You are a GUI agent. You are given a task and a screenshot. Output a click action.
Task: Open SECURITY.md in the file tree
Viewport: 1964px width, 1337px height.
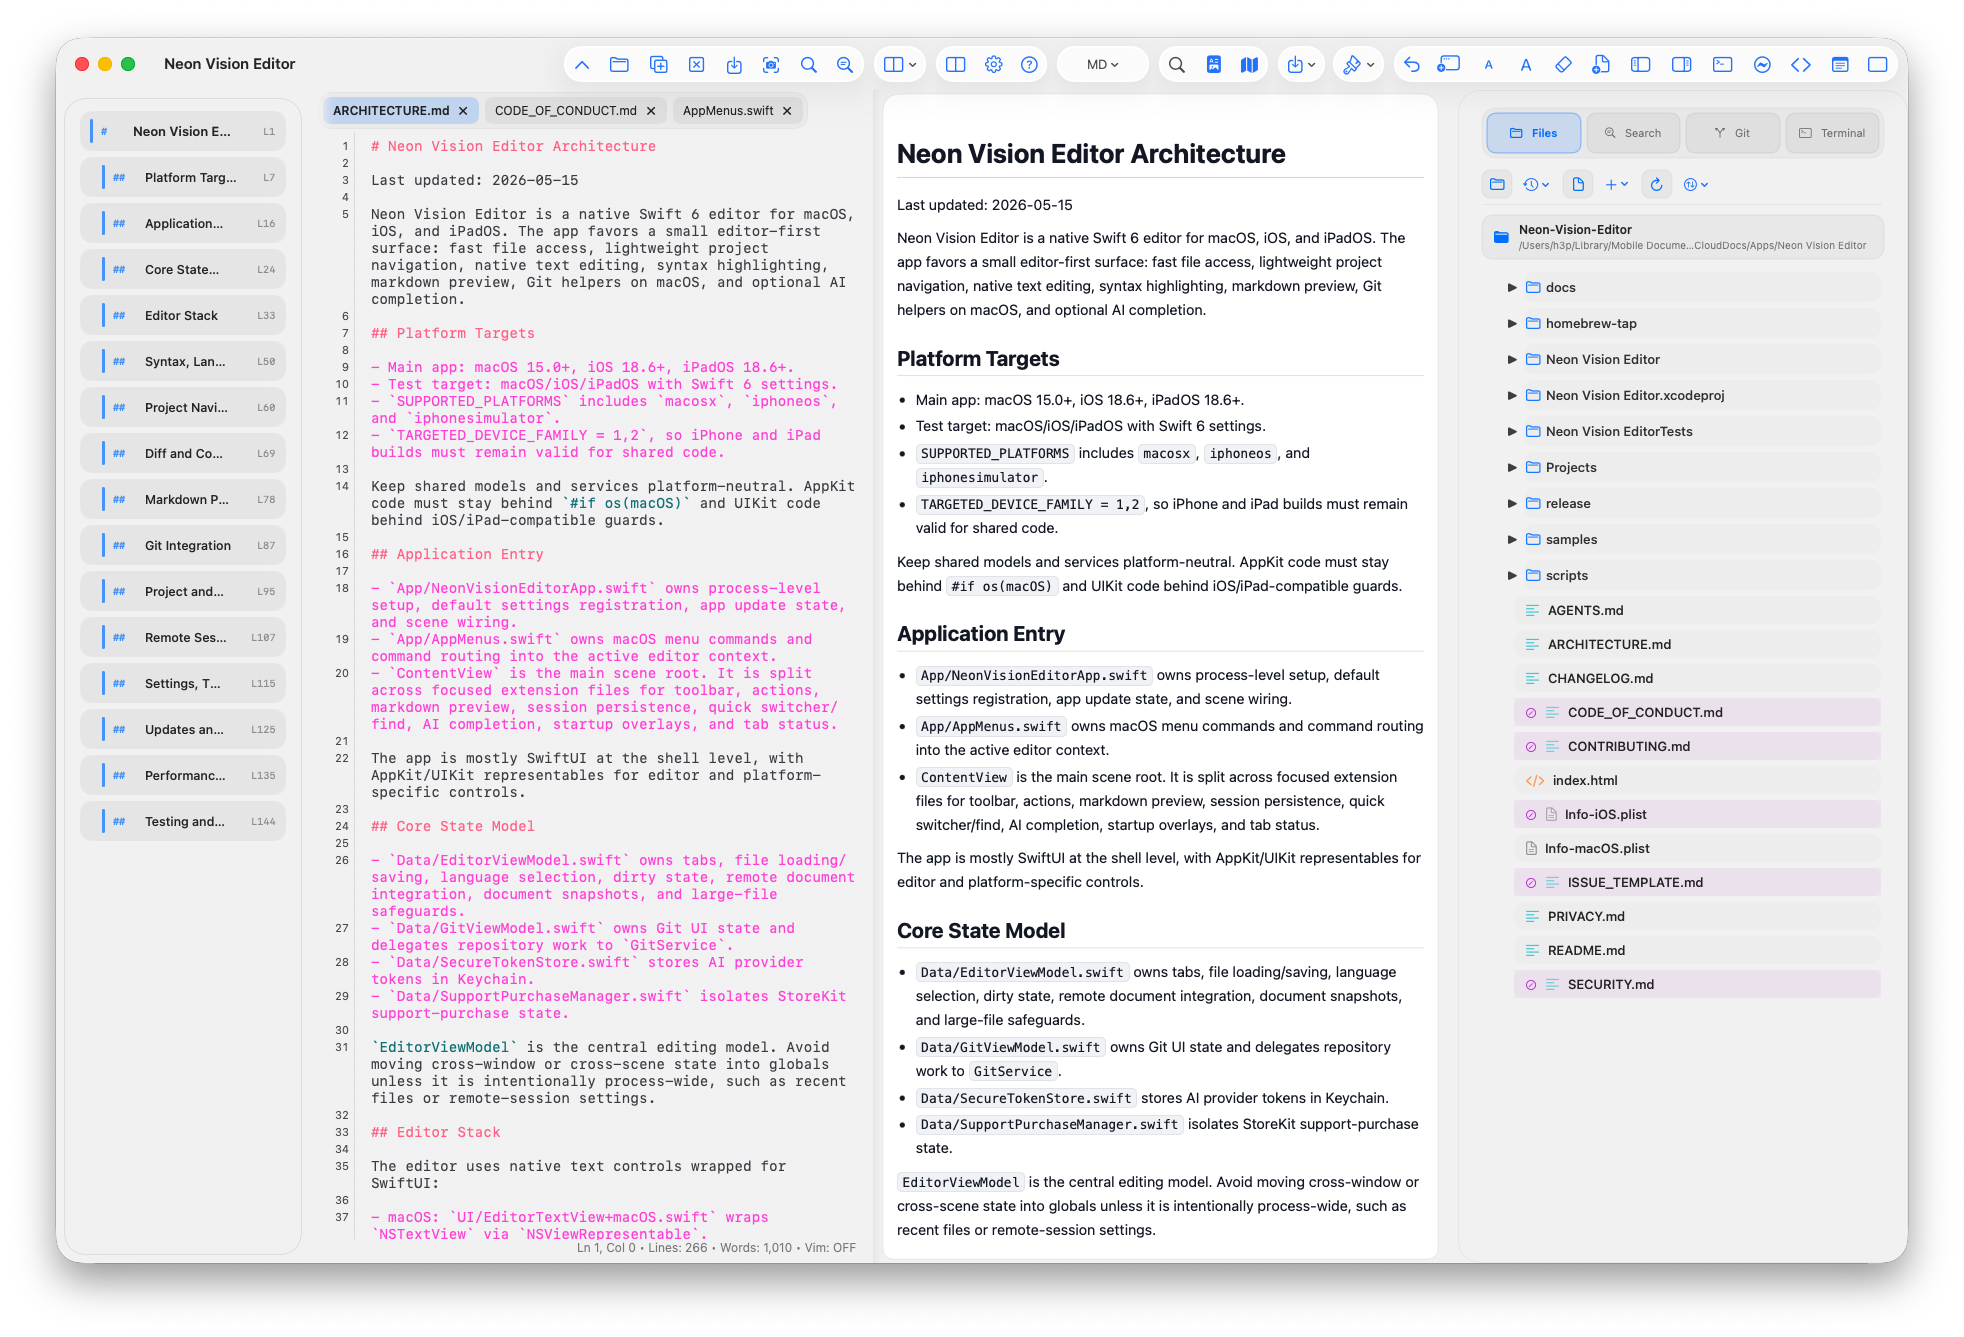click(x=1697, y=984)
